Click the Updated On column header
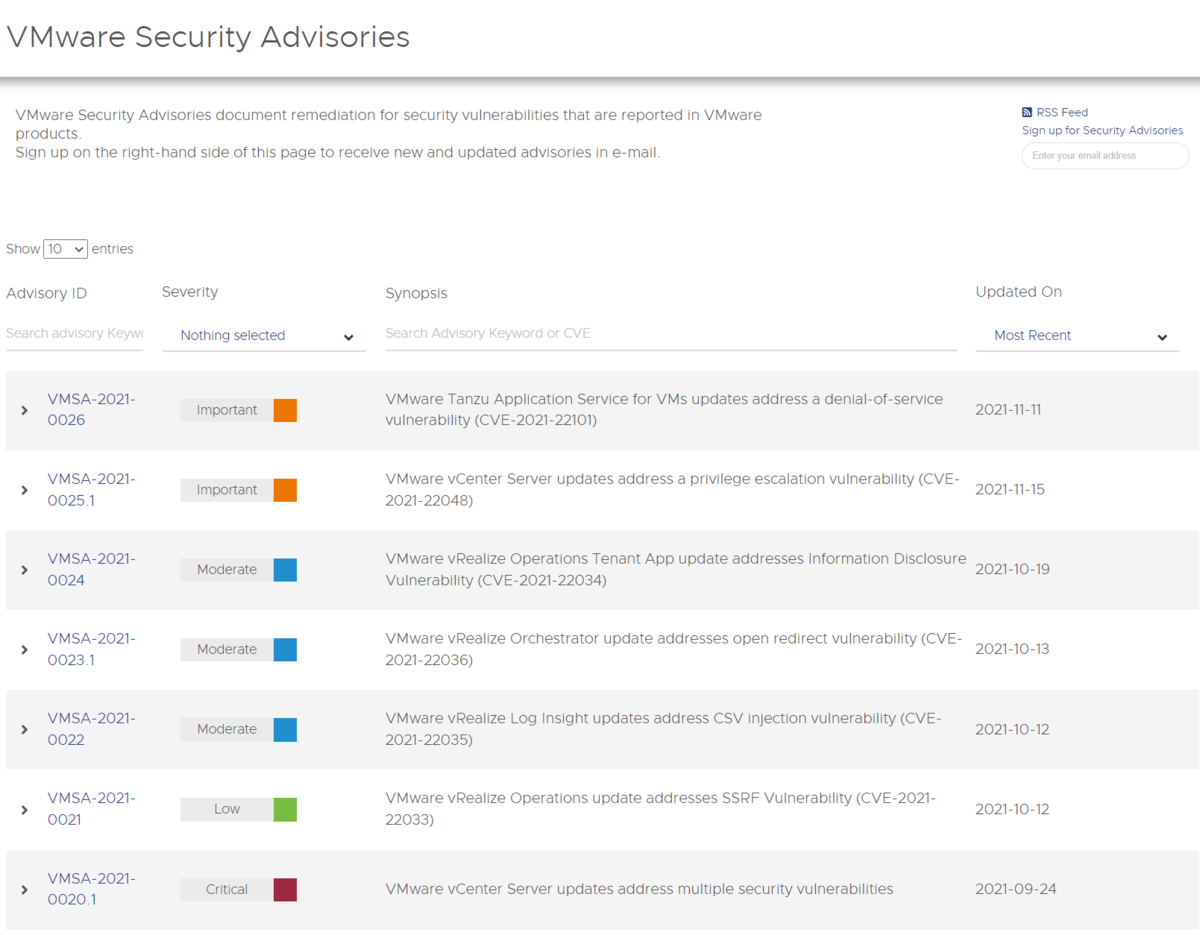Viewport: 1200px width, 935px height. point(1019,292)
